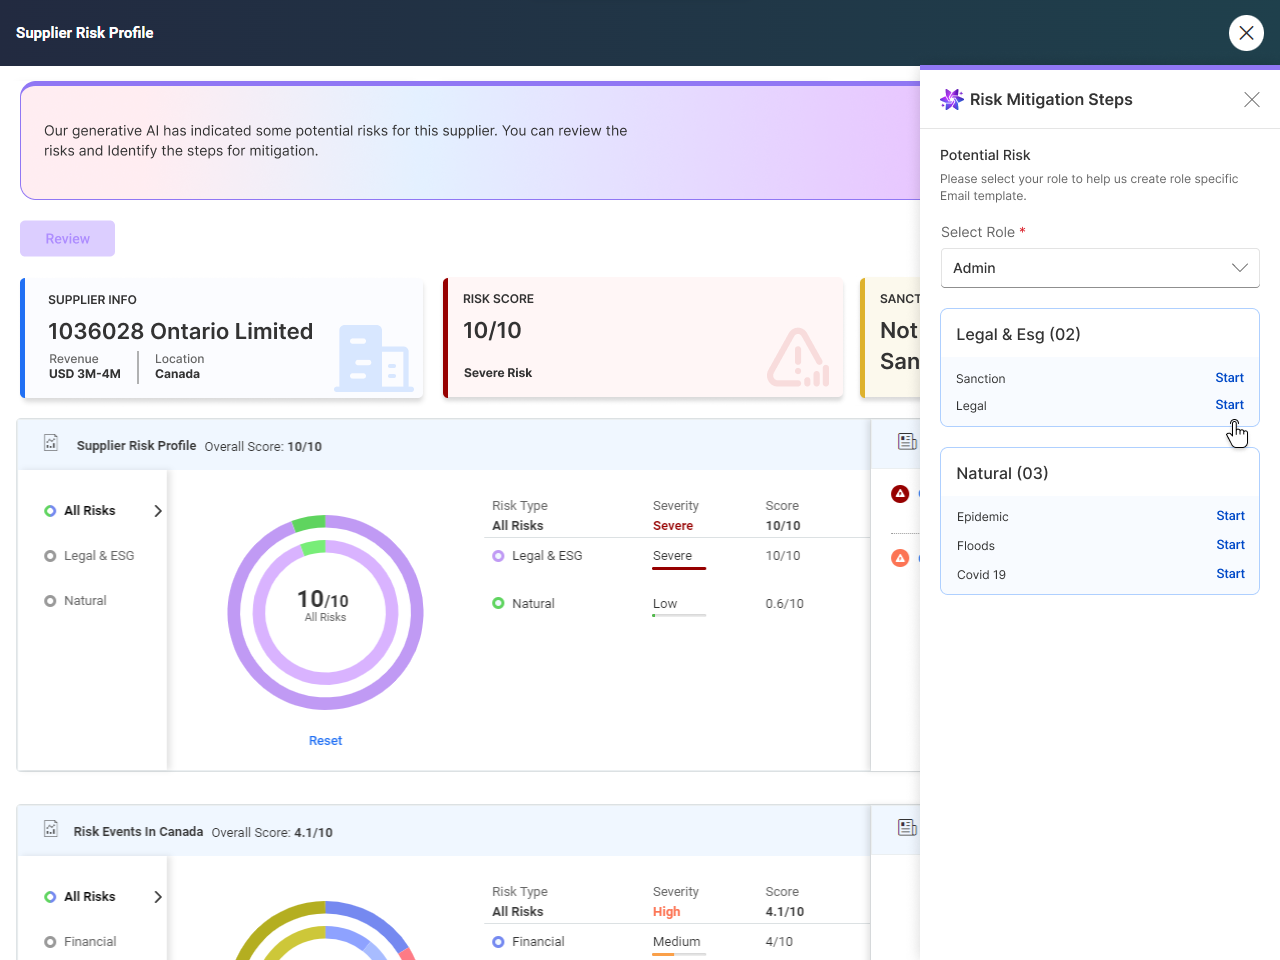1280x960 pixels.
Task: Click the High severity value in Risk Events
Action: [667, 912]
